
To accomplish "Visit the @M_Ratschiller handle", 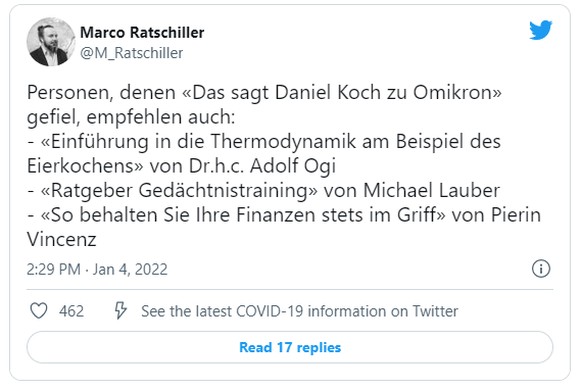I will 131,53.
